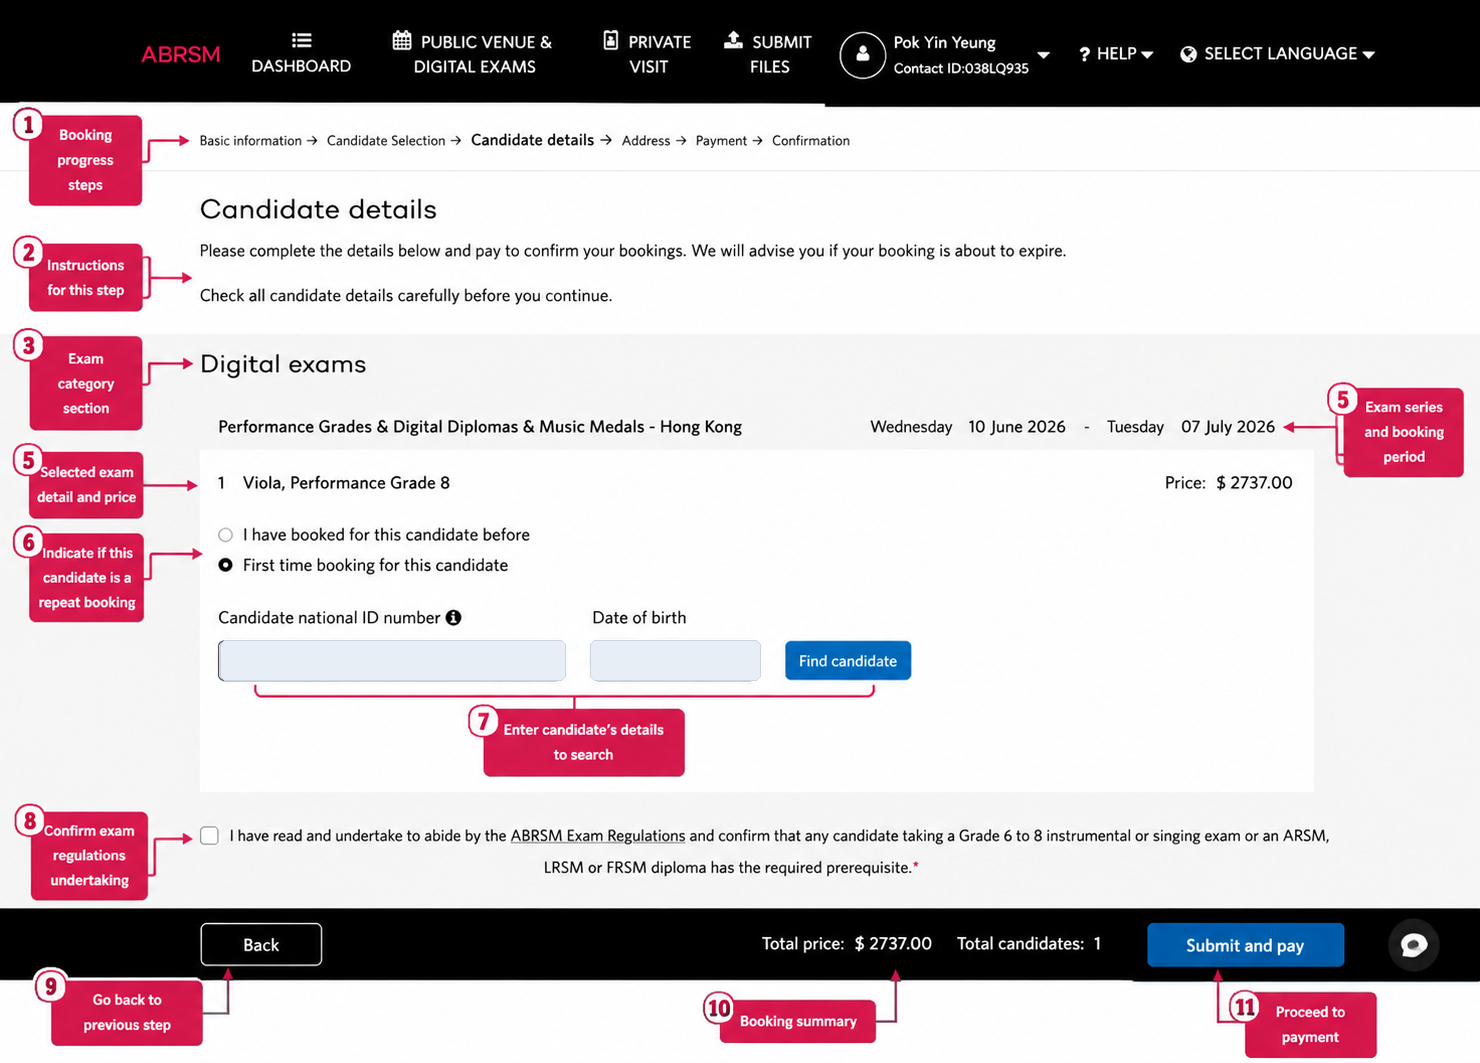Open the chat bubble support icon
This screenshot has height=1063, width=1480.
click(x=1413, y=944)
